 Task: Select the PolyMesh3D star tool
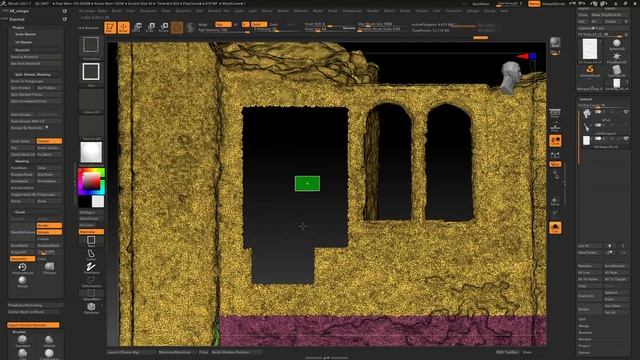(616, 57)
